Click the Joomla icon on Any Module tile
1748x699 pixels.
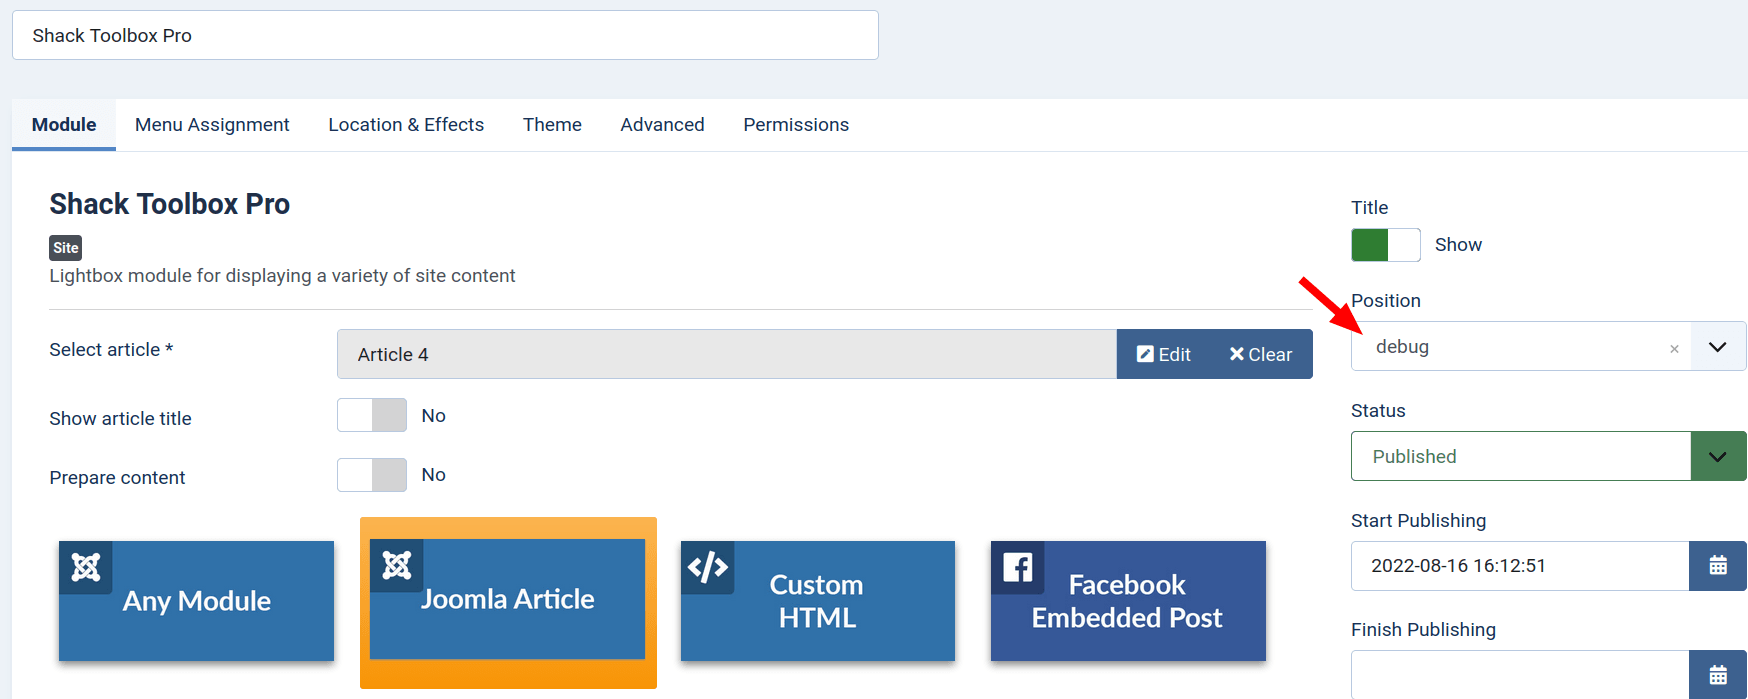pyautogui.click(x=86, y=568)
